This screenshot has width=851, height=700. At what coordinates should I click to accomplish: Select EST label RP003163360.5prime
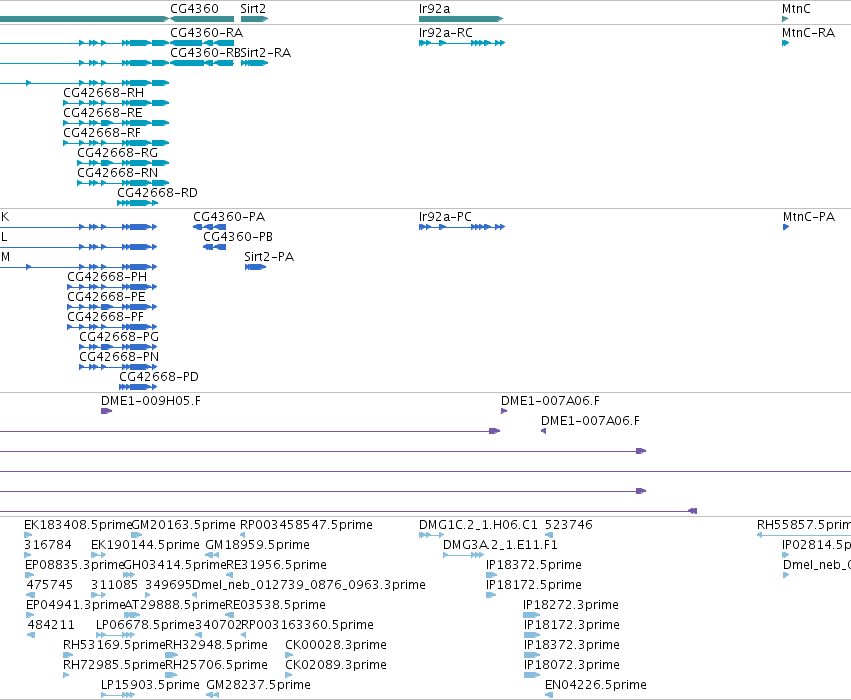307,625
